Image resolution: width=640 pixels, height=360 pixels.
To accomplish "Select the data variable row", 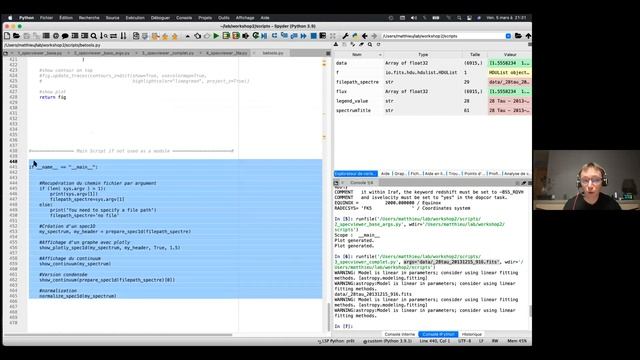I will pos(433,63).
